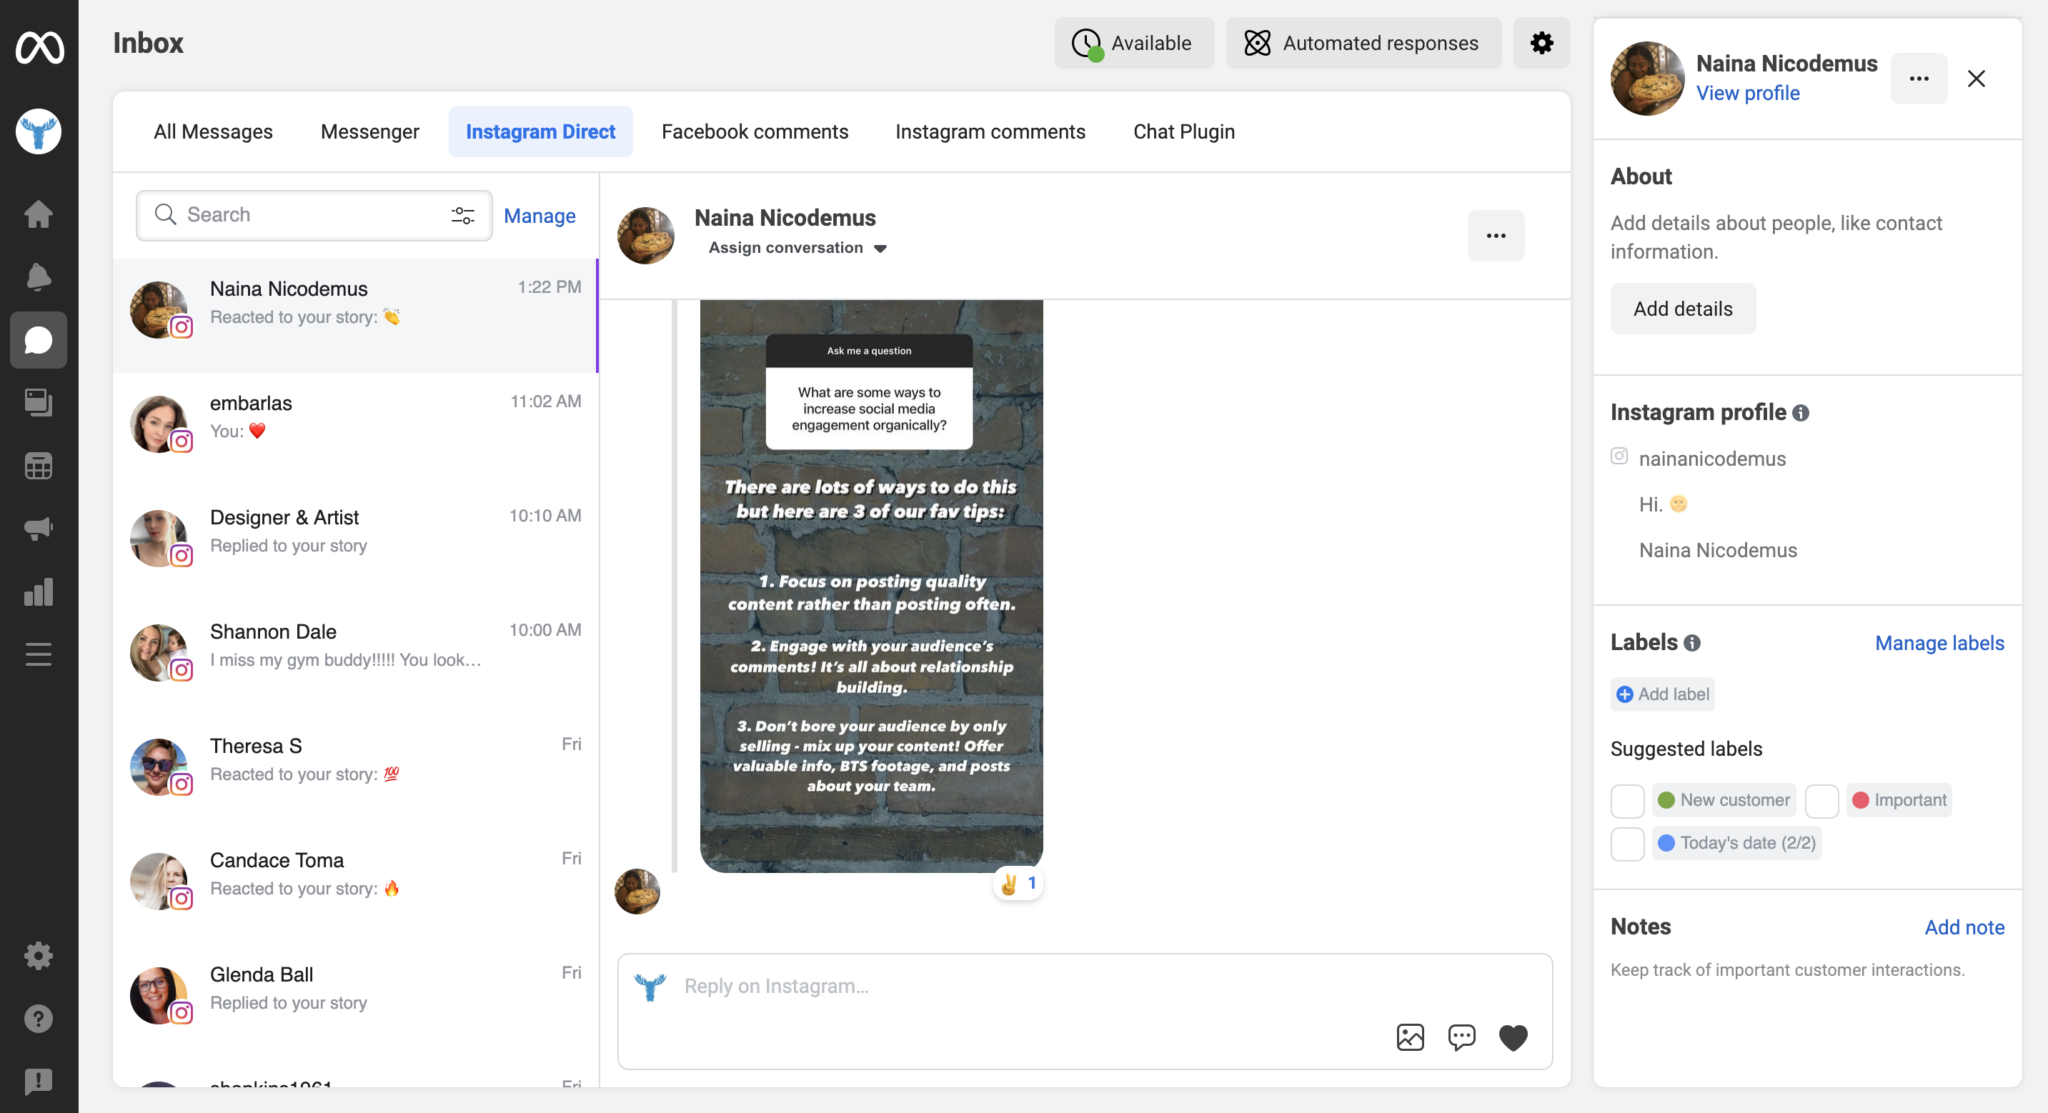Open Help question mark icon
Screen dimensions: 2048x1113
(x=39, y=1019)
